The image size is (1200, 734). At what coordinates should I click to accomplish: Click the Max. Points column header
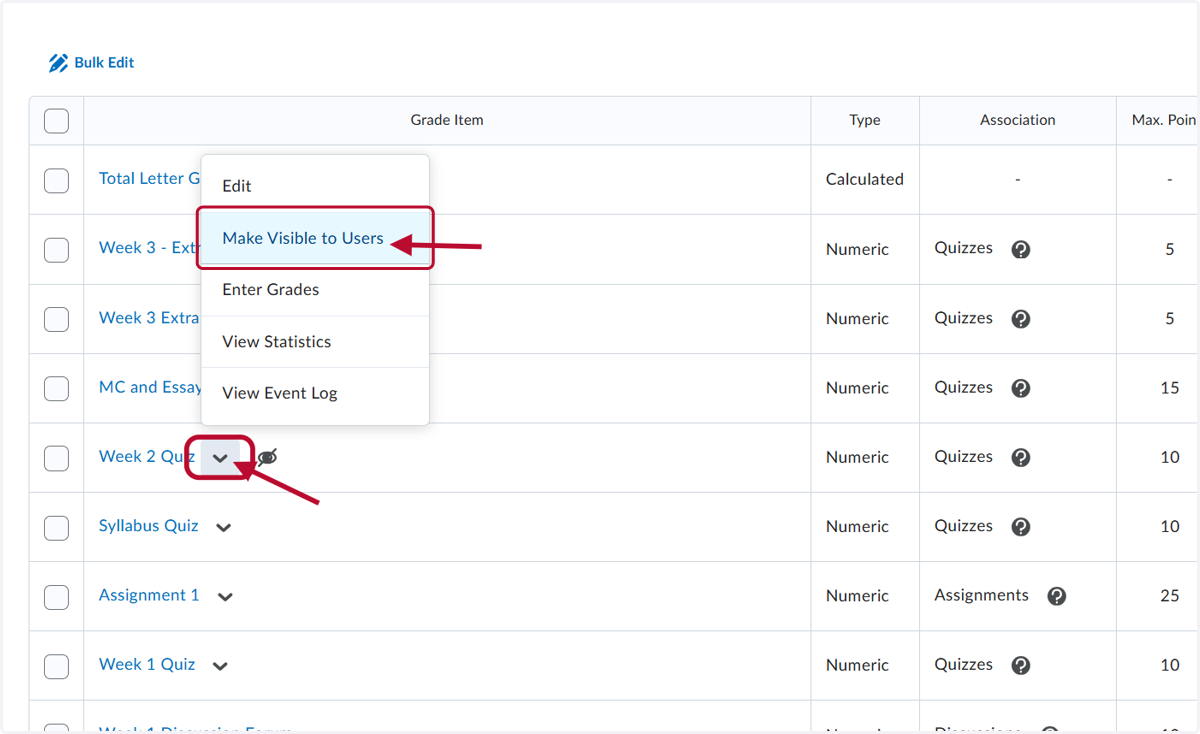tap(1164, 120)
